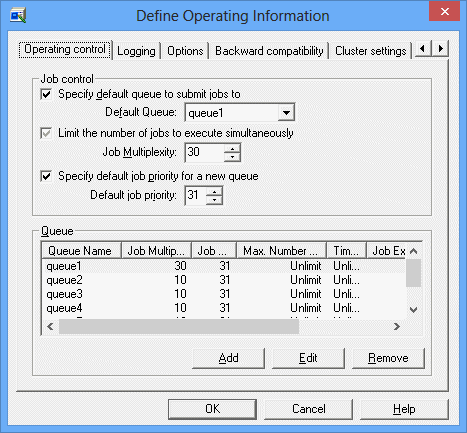
Task: Select the queue3 row in list
Action: click(224, 294)
